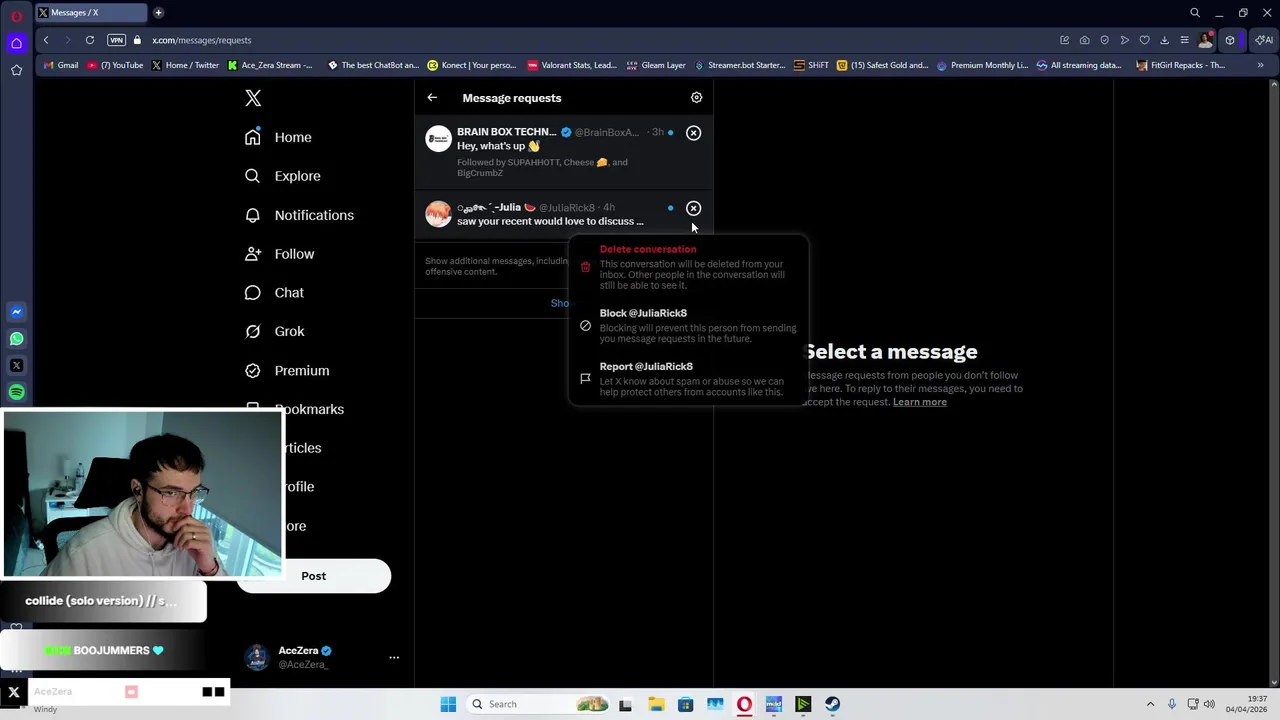Click the heart bookmark icon in address bar
The width and height of the screenshot is (1280, 720).
click(1144, 40)
